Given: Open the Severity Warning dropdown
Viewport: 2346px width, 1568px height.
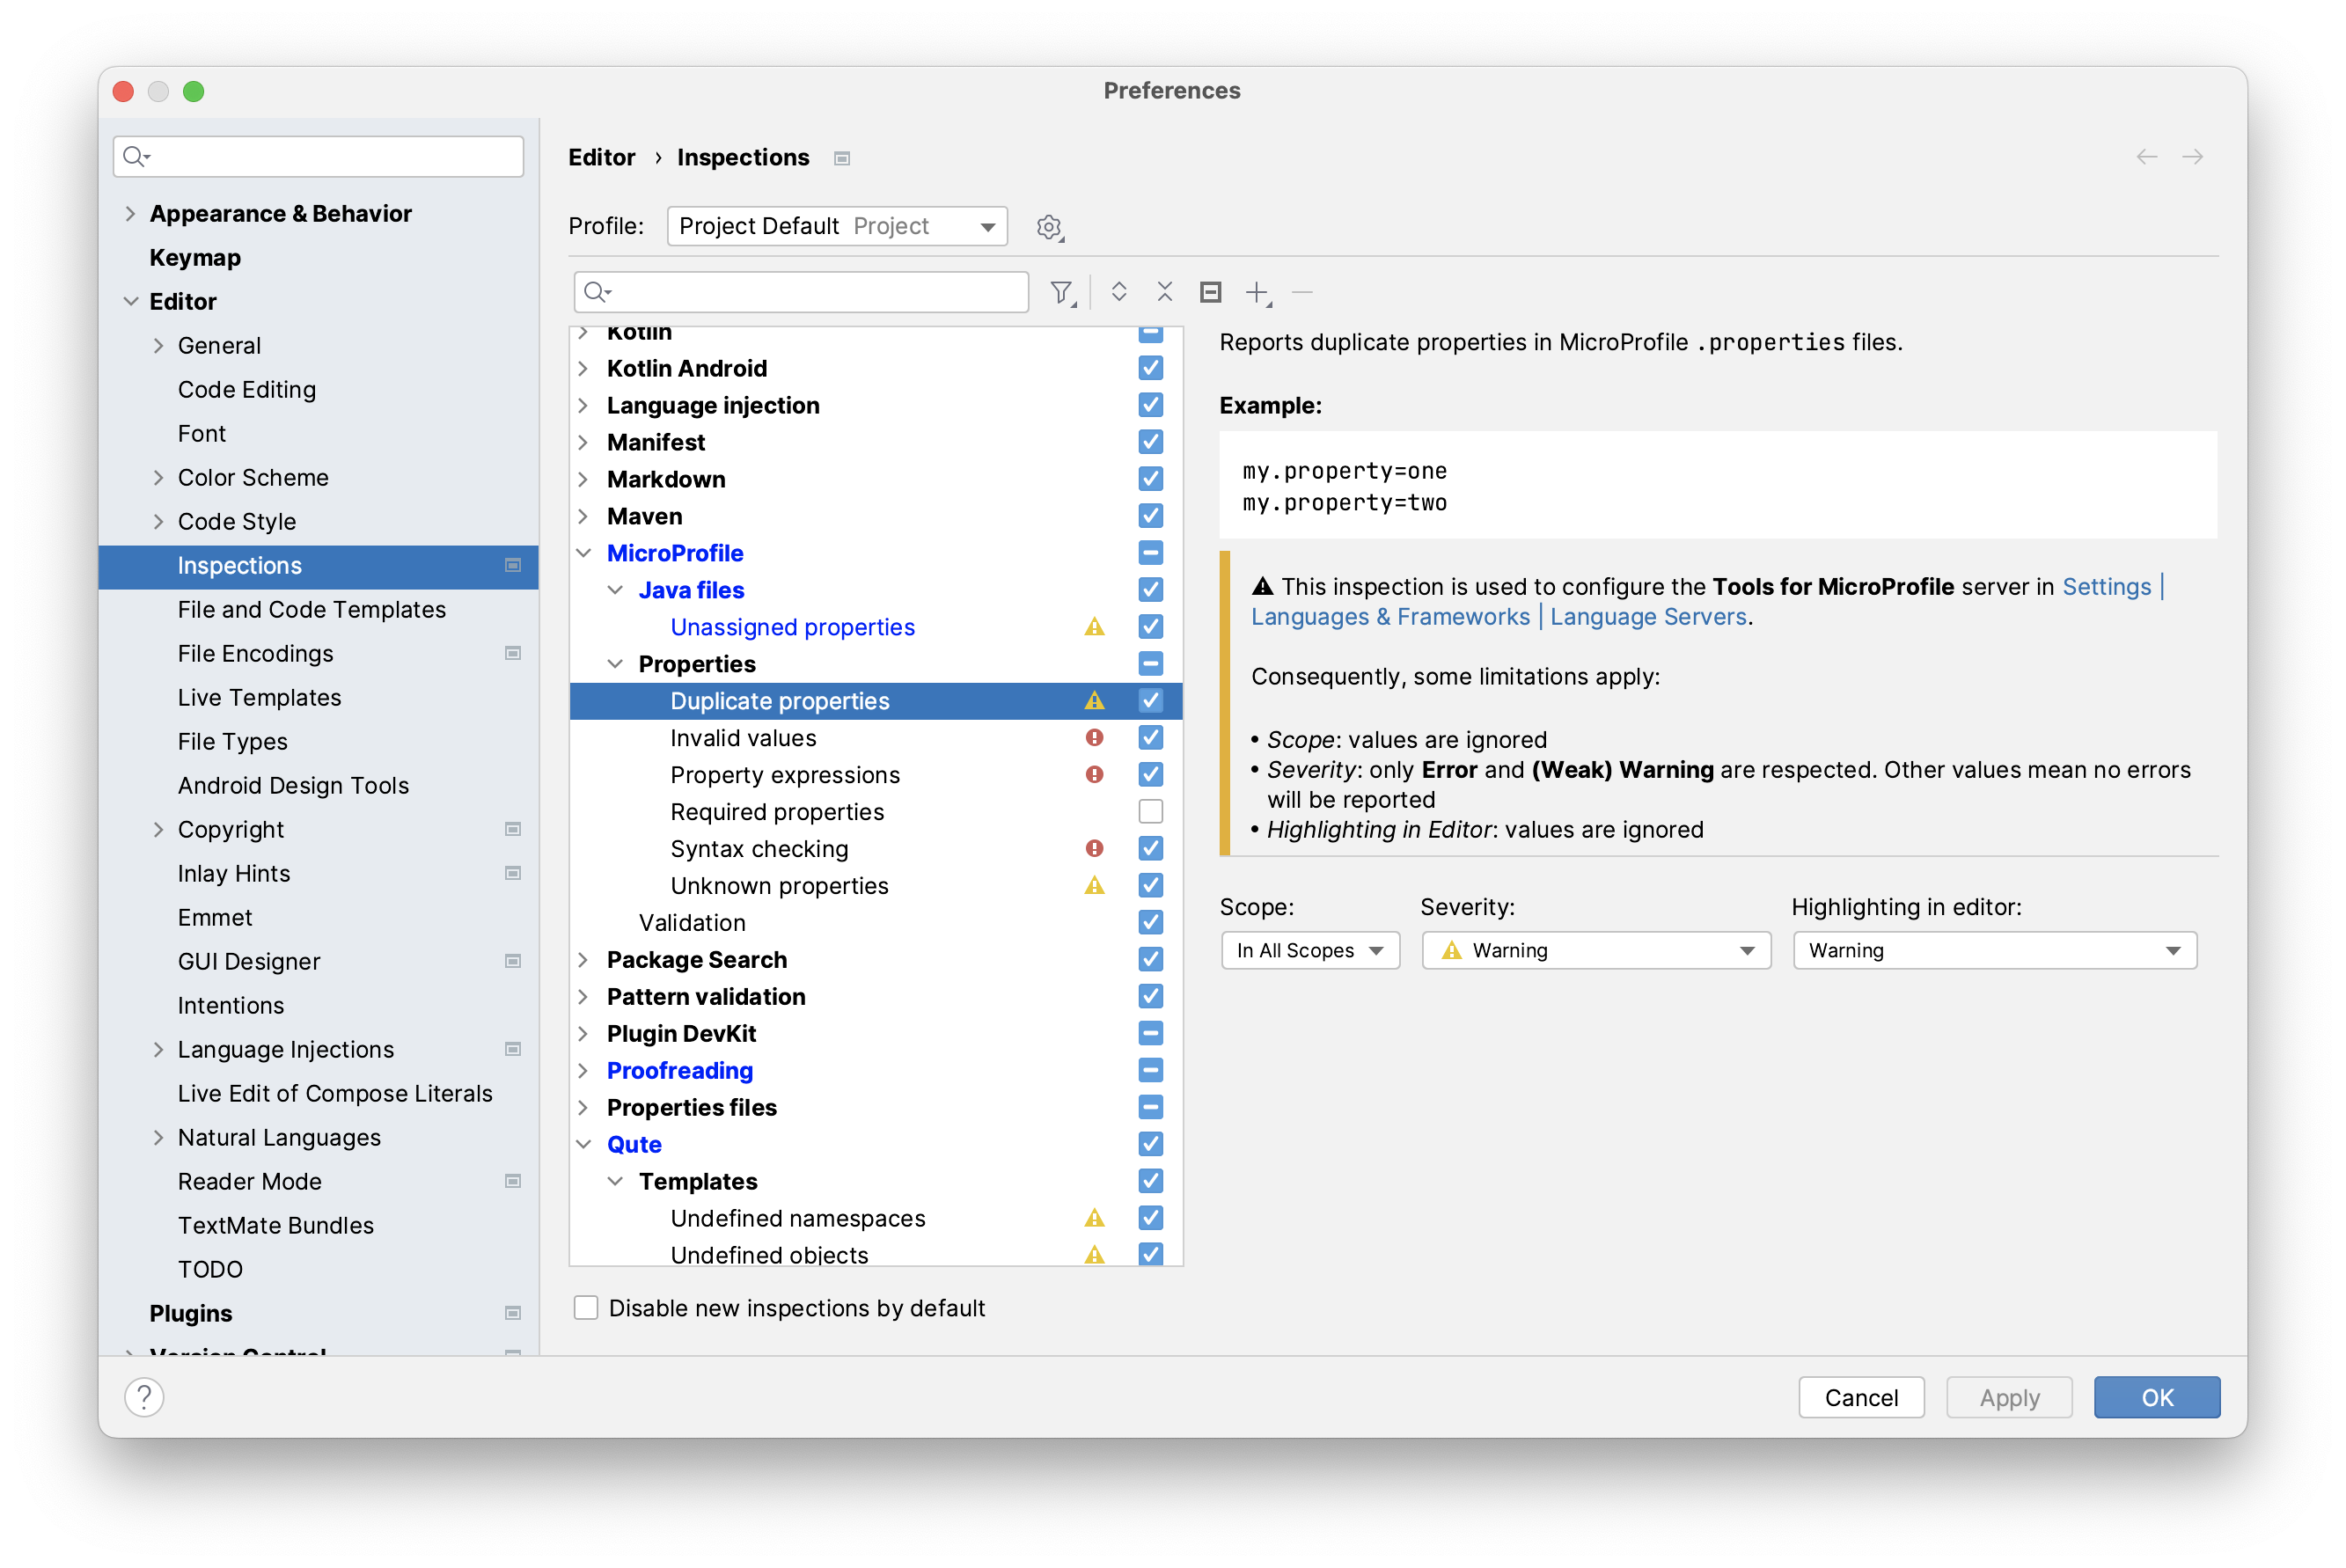Looking at the screenshot, I should 1595,951.
